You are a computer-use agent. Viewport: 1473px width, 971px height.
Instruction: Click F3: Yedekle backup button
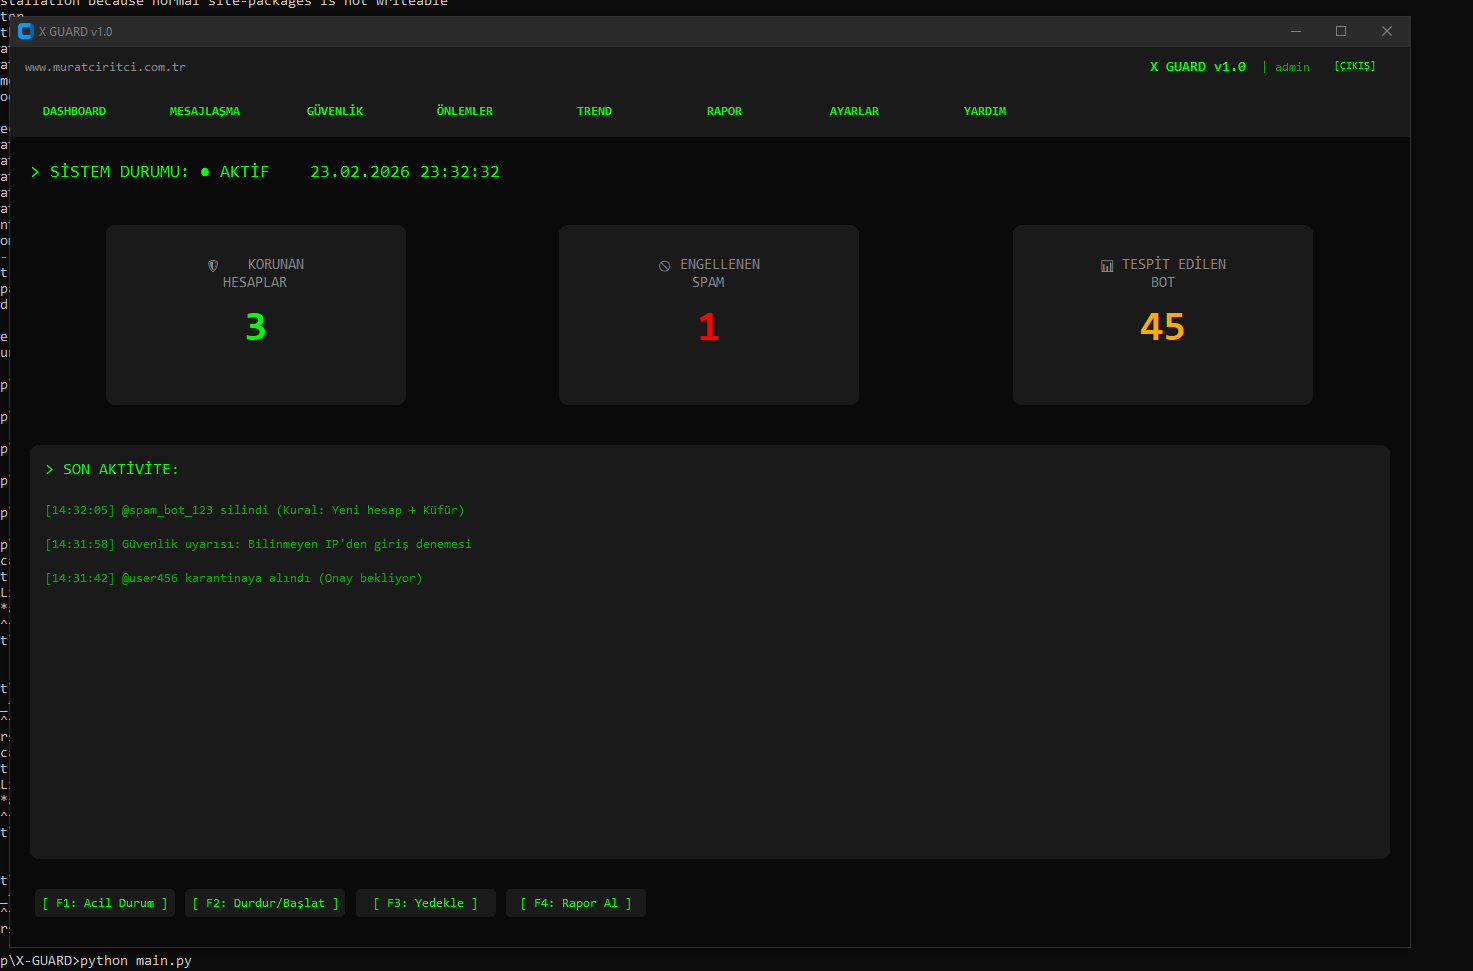tap(426, 903)
